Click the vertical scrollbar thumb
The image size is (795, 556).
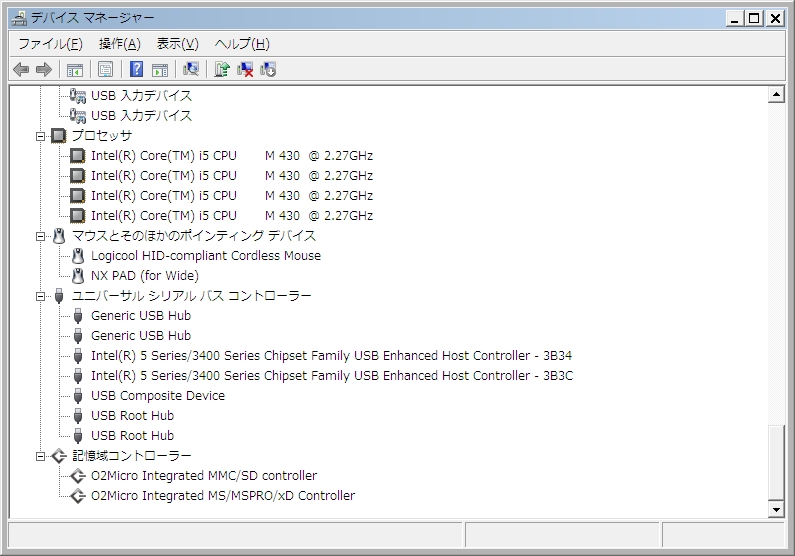[776, 462]
